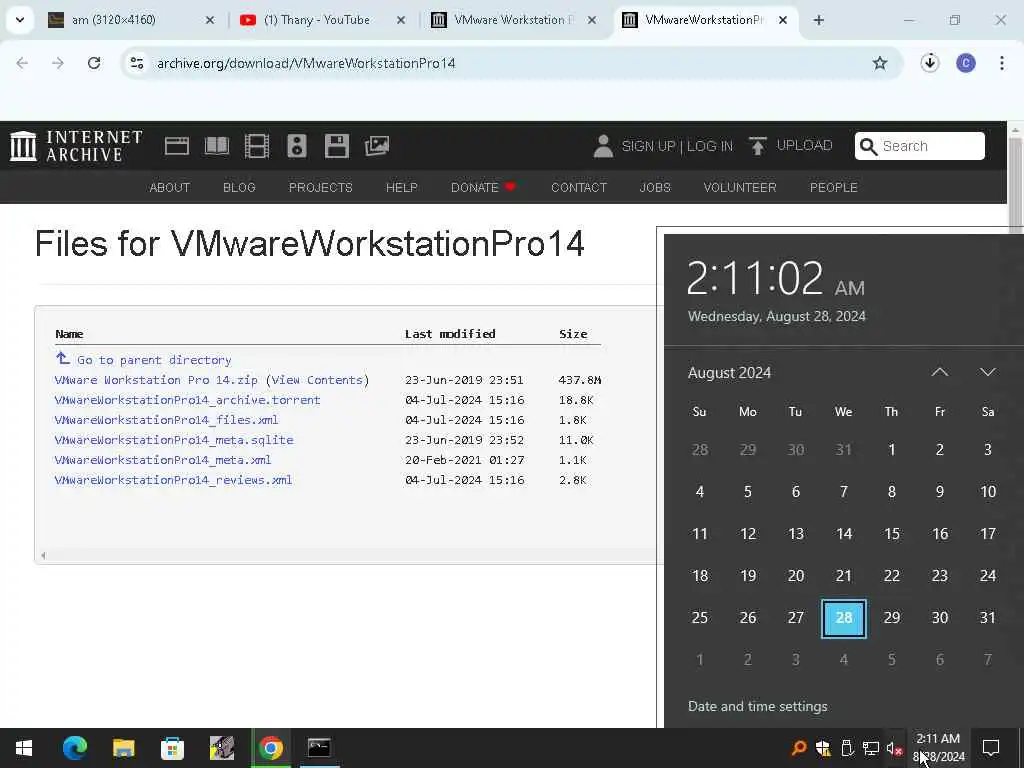
Task: Click the August 2024 month header
Action: click(x=729, y=373)
